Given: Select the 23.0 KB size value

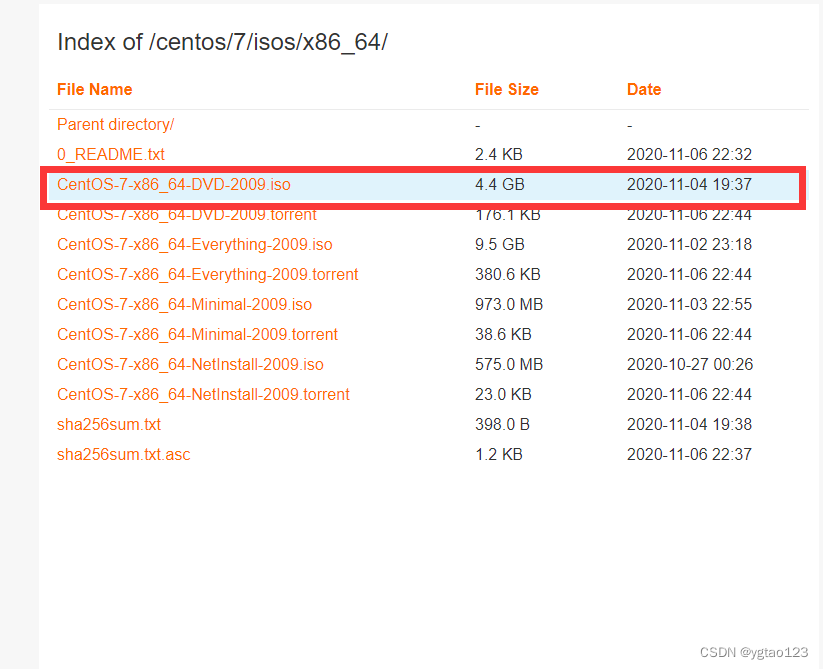Looking at the screenshot, I should click(x=503, y=394).
